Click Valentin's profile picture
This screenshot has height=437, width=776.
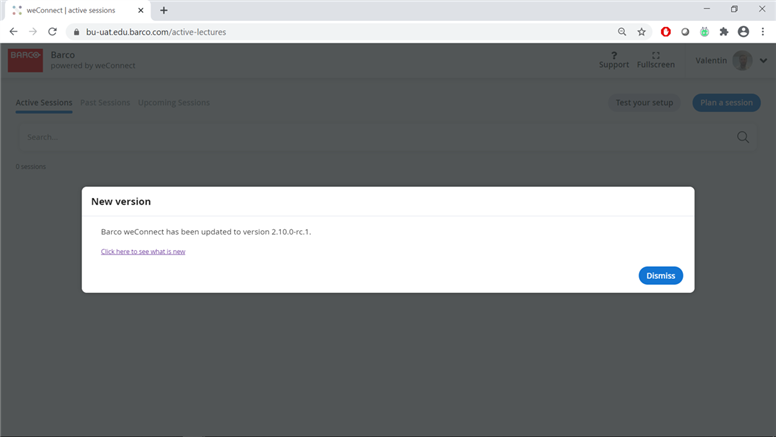[742, 60]
